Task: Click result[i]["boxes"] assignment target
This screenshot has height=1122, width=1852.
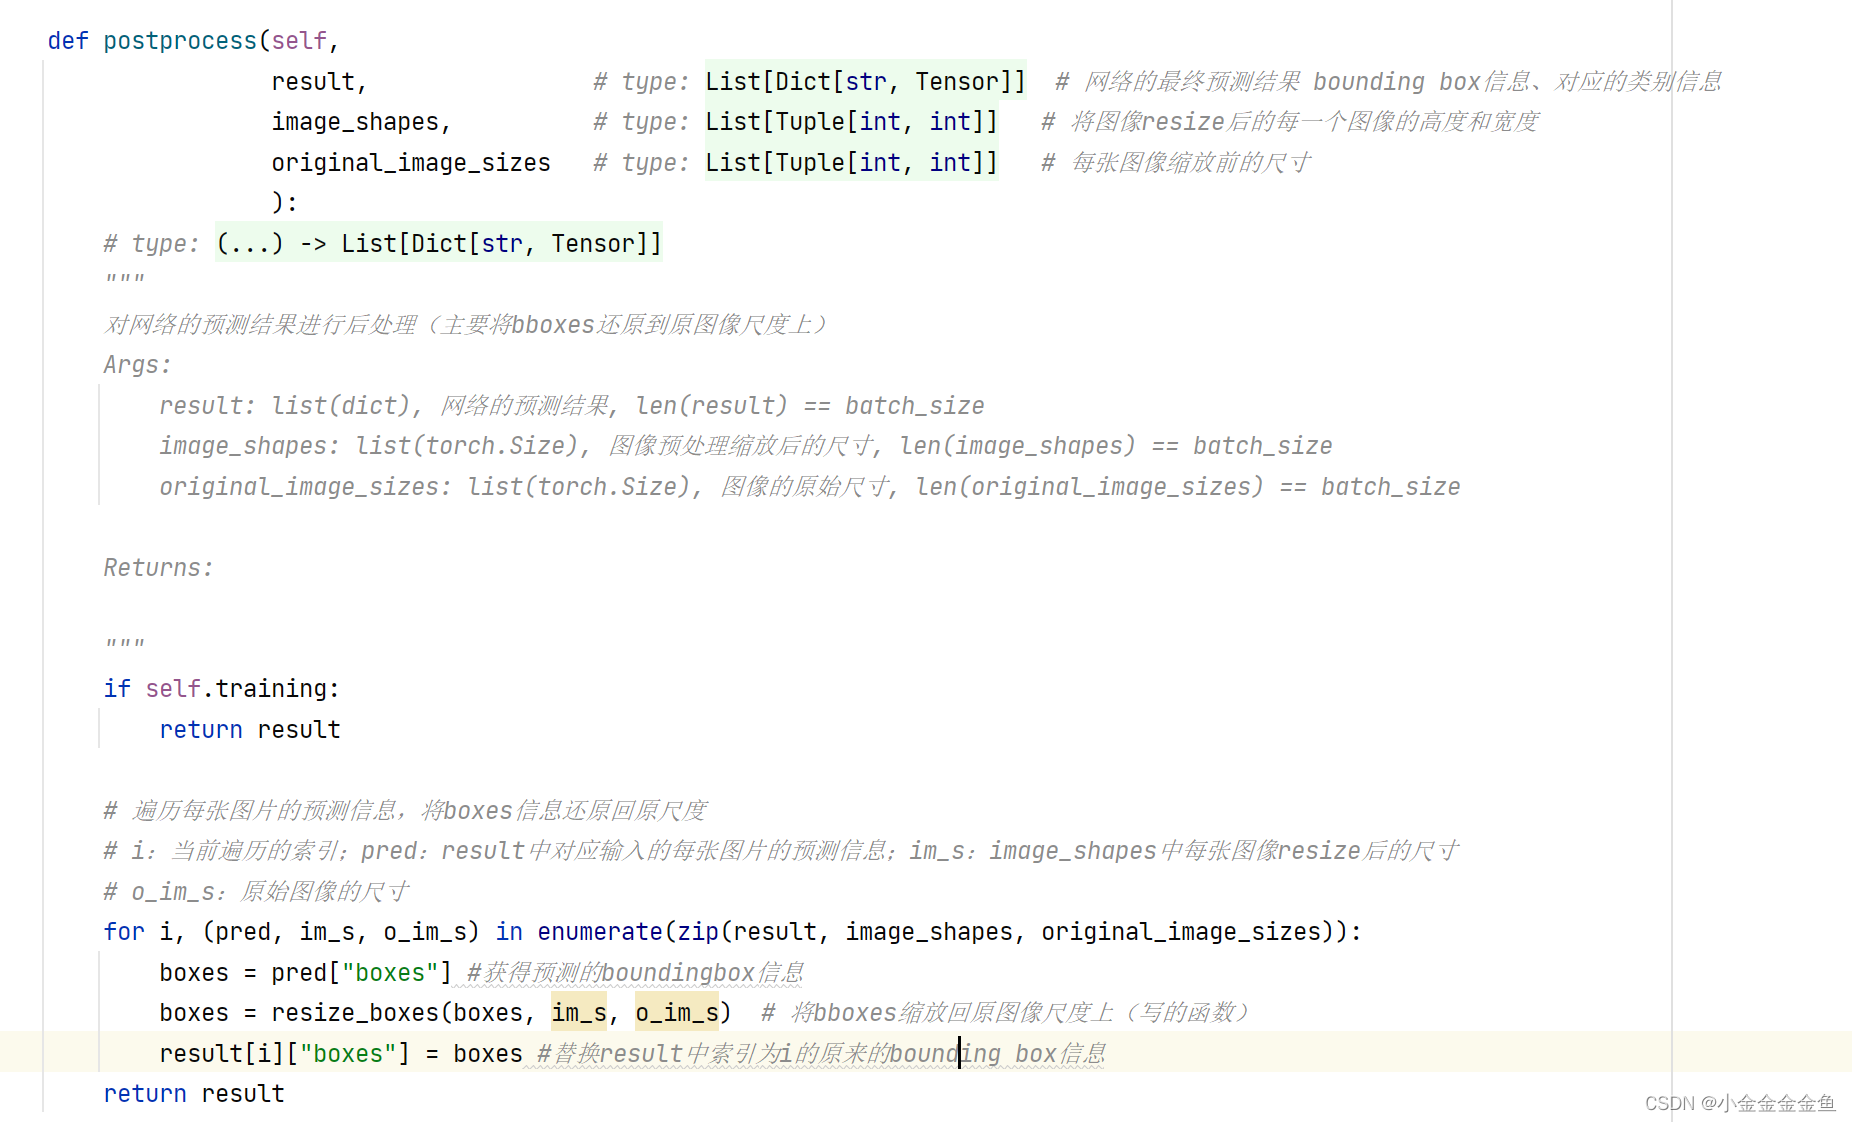Action: 285,1054
